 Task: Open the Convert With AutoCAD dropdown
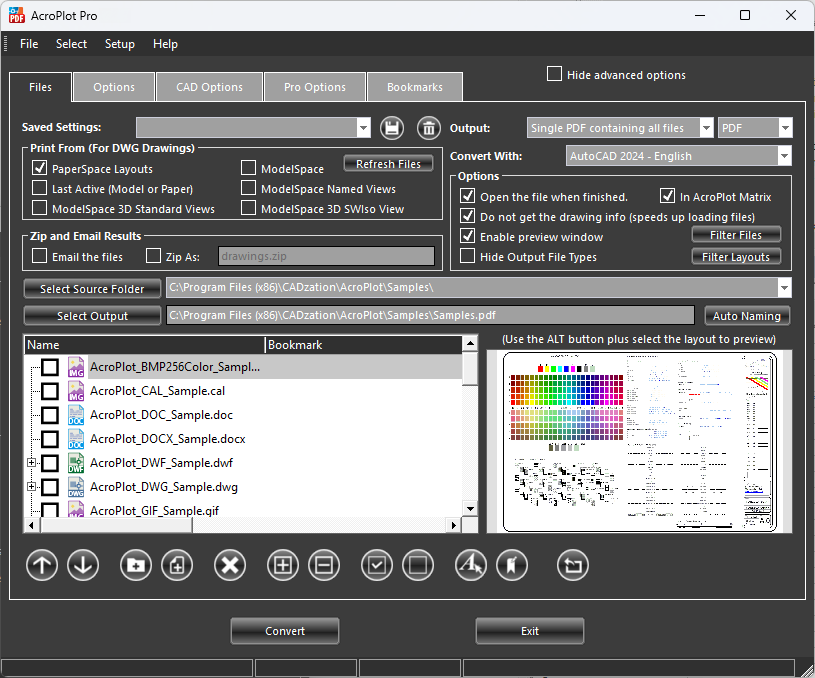[x=784, y=156]
